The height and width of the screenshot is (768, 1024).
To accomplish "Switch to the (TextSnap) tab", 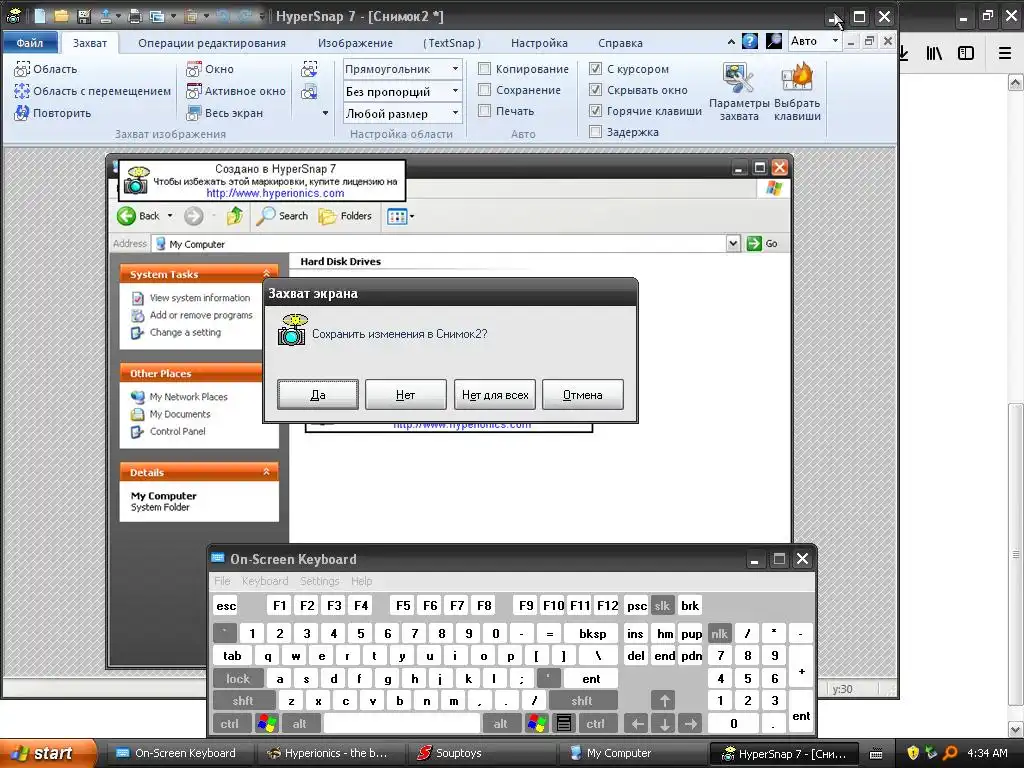I will click(451, 43).
